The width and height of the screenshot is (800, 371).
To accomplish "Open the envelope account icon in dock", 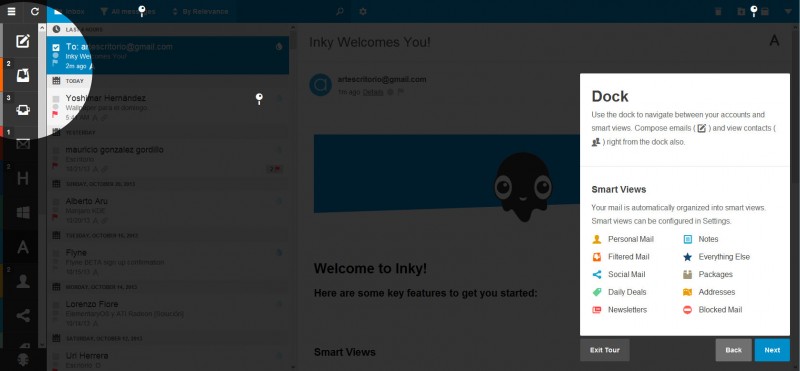I will point(22,144).
